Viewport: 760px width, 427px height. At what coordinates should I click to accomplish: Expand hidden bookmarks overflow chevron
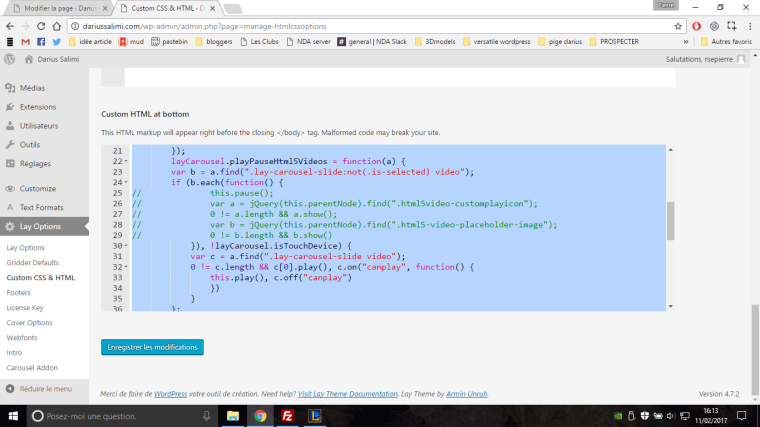click(685, 42)
